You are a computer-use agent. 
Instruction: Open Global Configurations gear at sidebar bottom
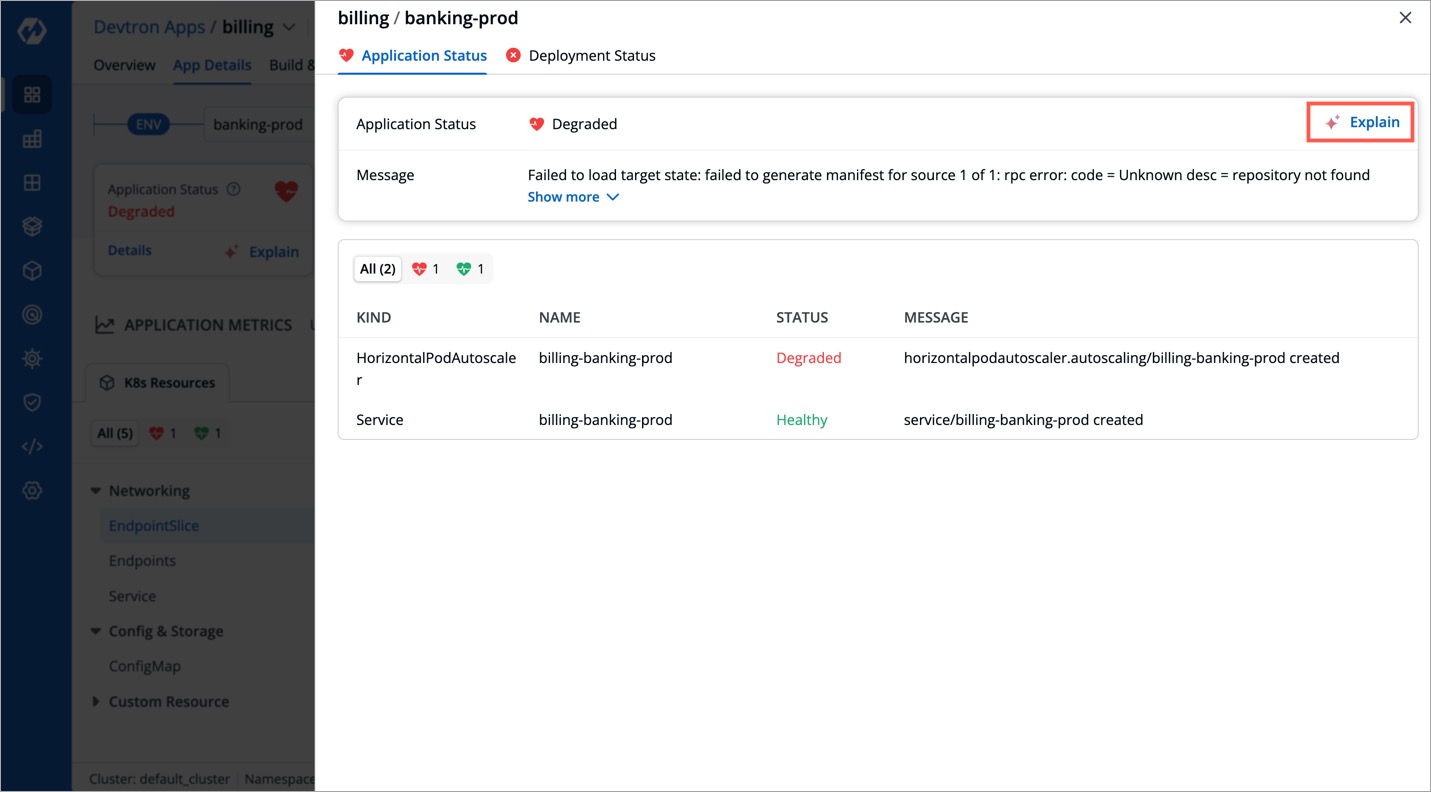click(x=31, y=489)
